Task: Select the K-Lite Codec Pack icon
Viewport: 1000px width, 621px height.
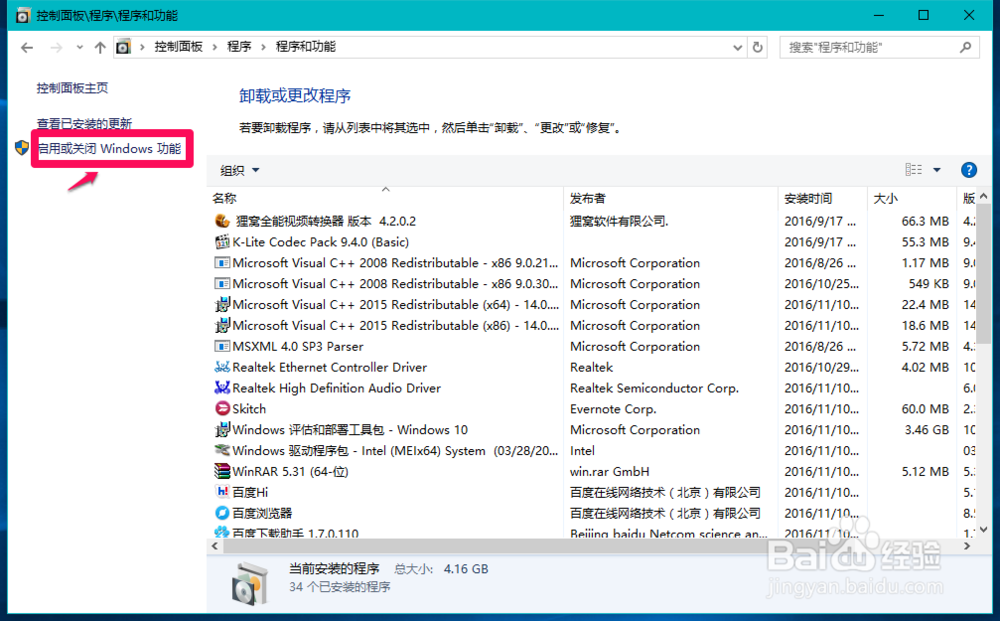Action: 222,242
